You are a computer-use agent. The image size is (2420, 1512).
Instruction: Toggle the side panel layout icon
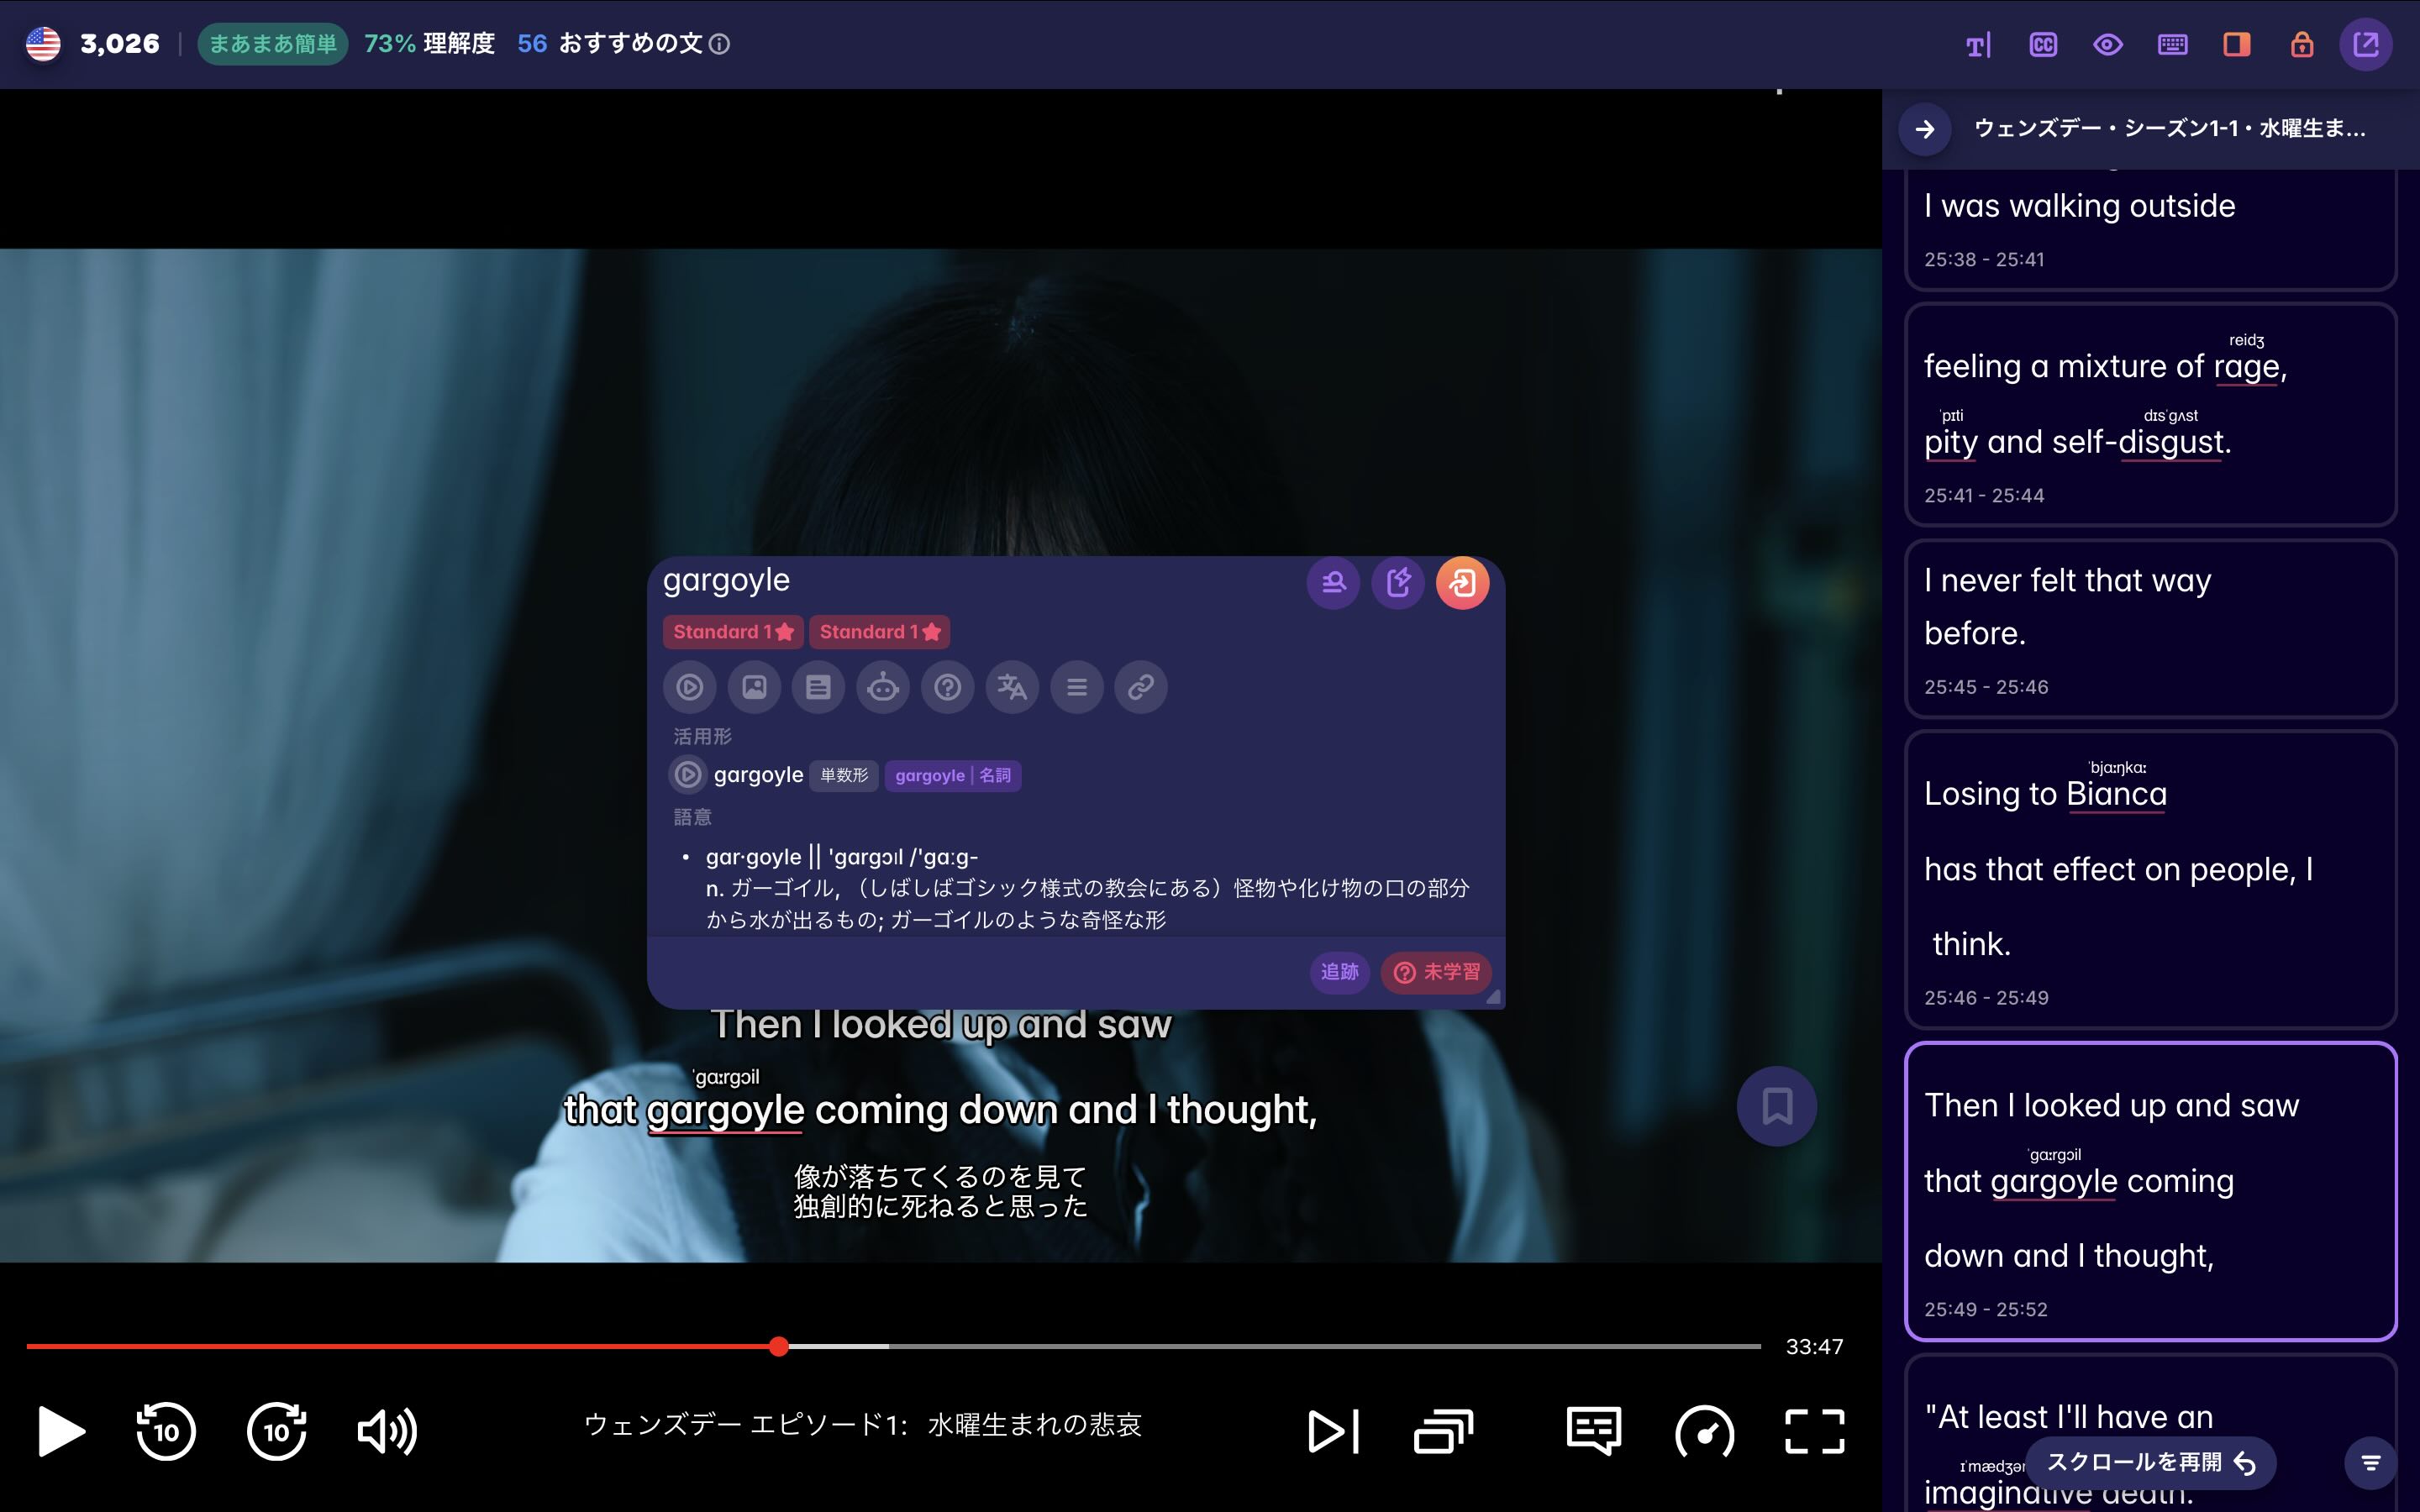click(x=2235, y=44)
